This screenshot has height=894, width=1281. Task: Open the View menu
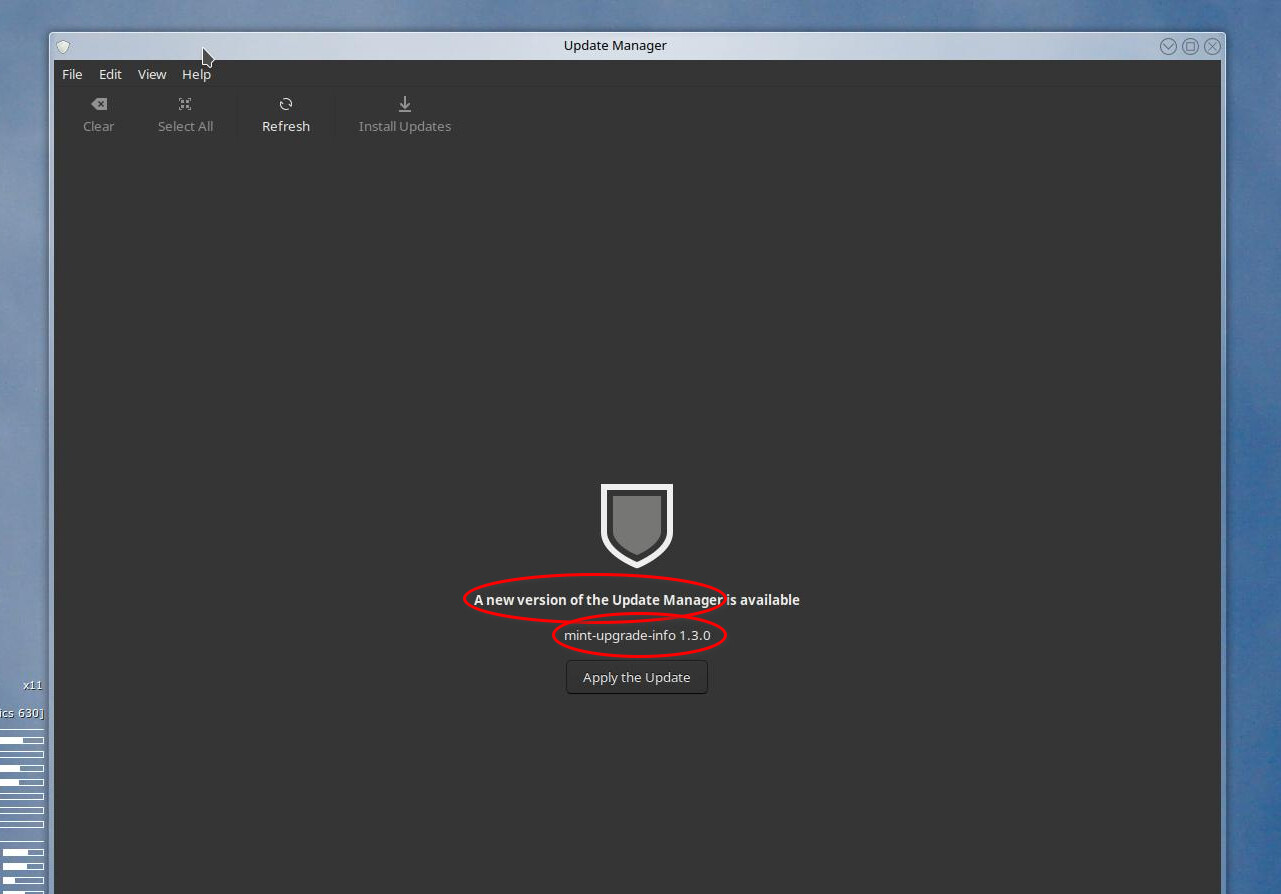click(152, 74)
